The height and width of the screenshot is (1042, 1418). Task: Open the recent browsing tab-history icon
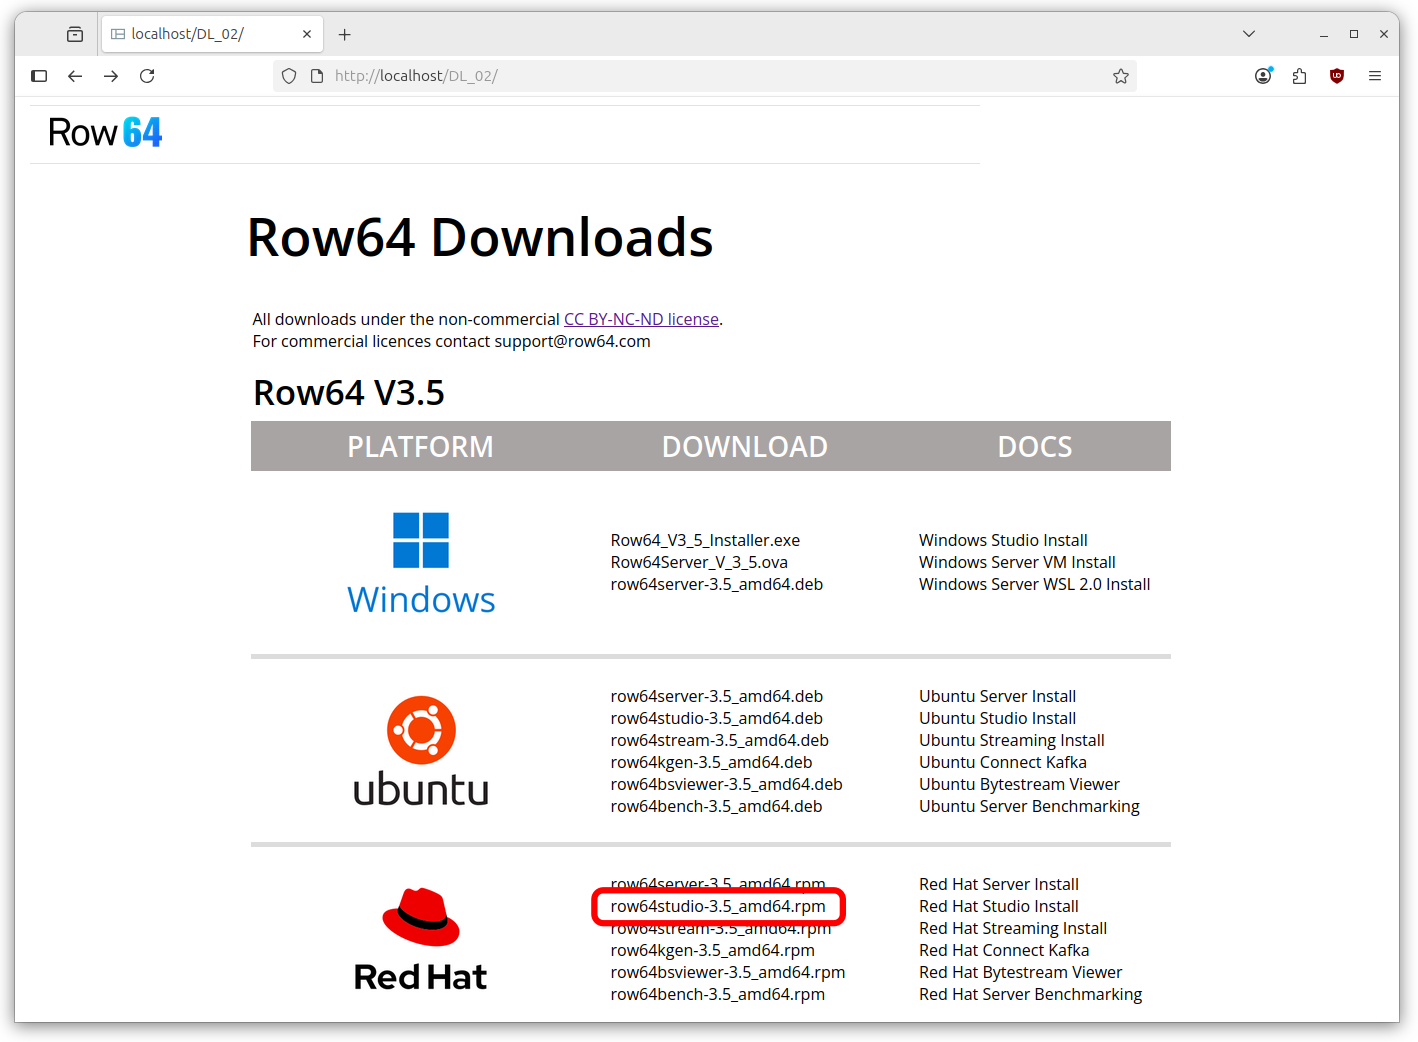coord(75,34)
